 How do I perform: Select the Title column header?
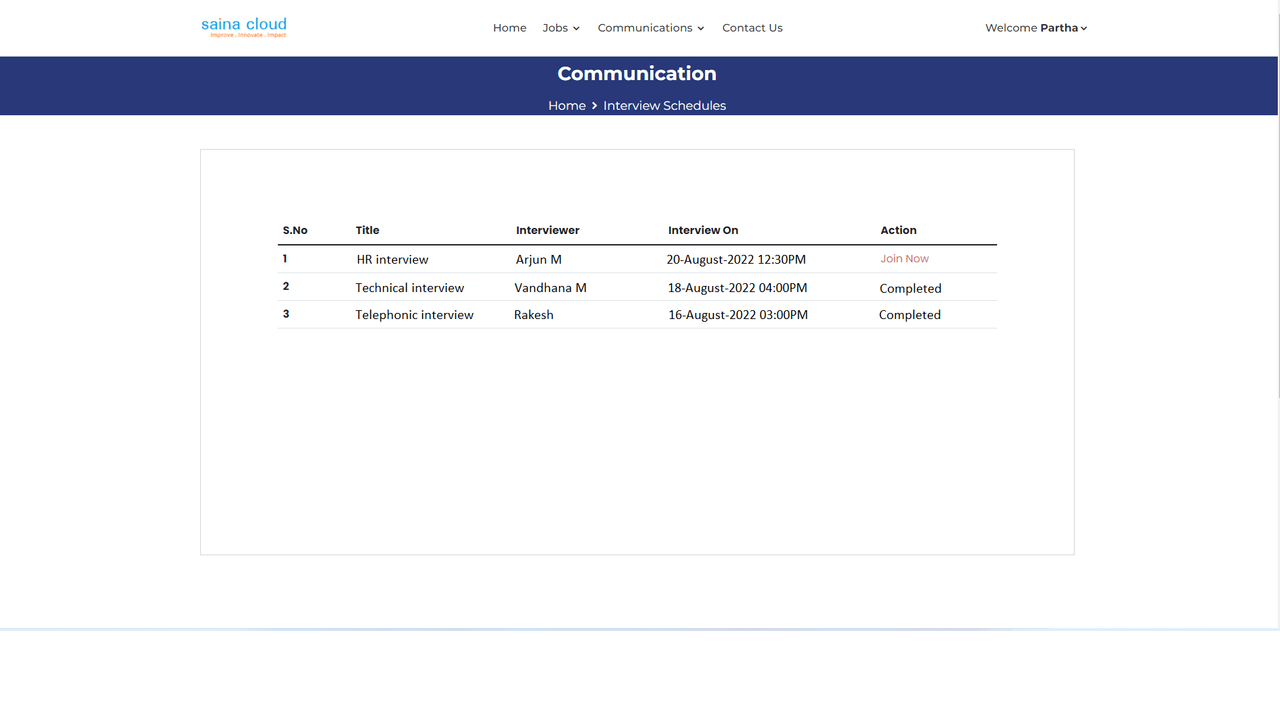click(367, 230)
